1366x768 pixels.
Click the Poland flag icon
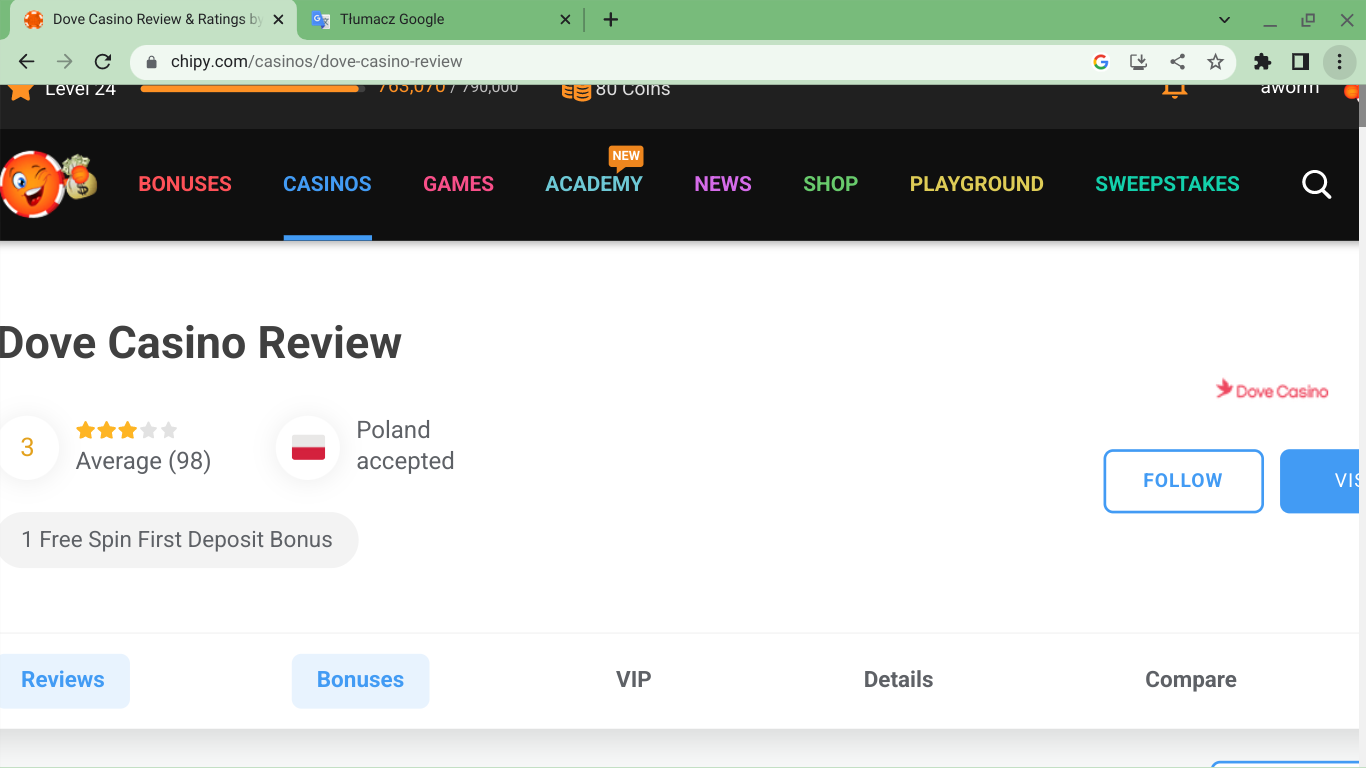coord(306,447)
